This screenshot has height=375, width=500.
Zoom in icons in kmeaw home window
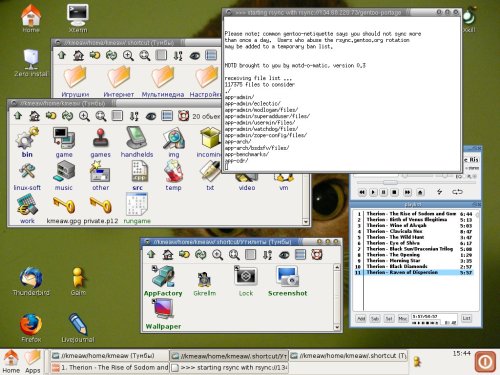pos(84,116)
